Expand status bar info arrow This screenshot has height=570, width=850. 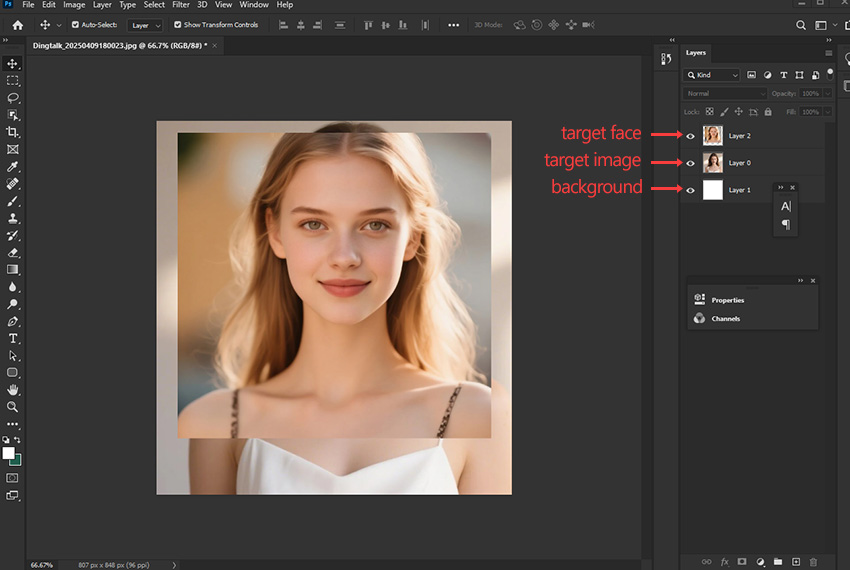coord(174,565)
